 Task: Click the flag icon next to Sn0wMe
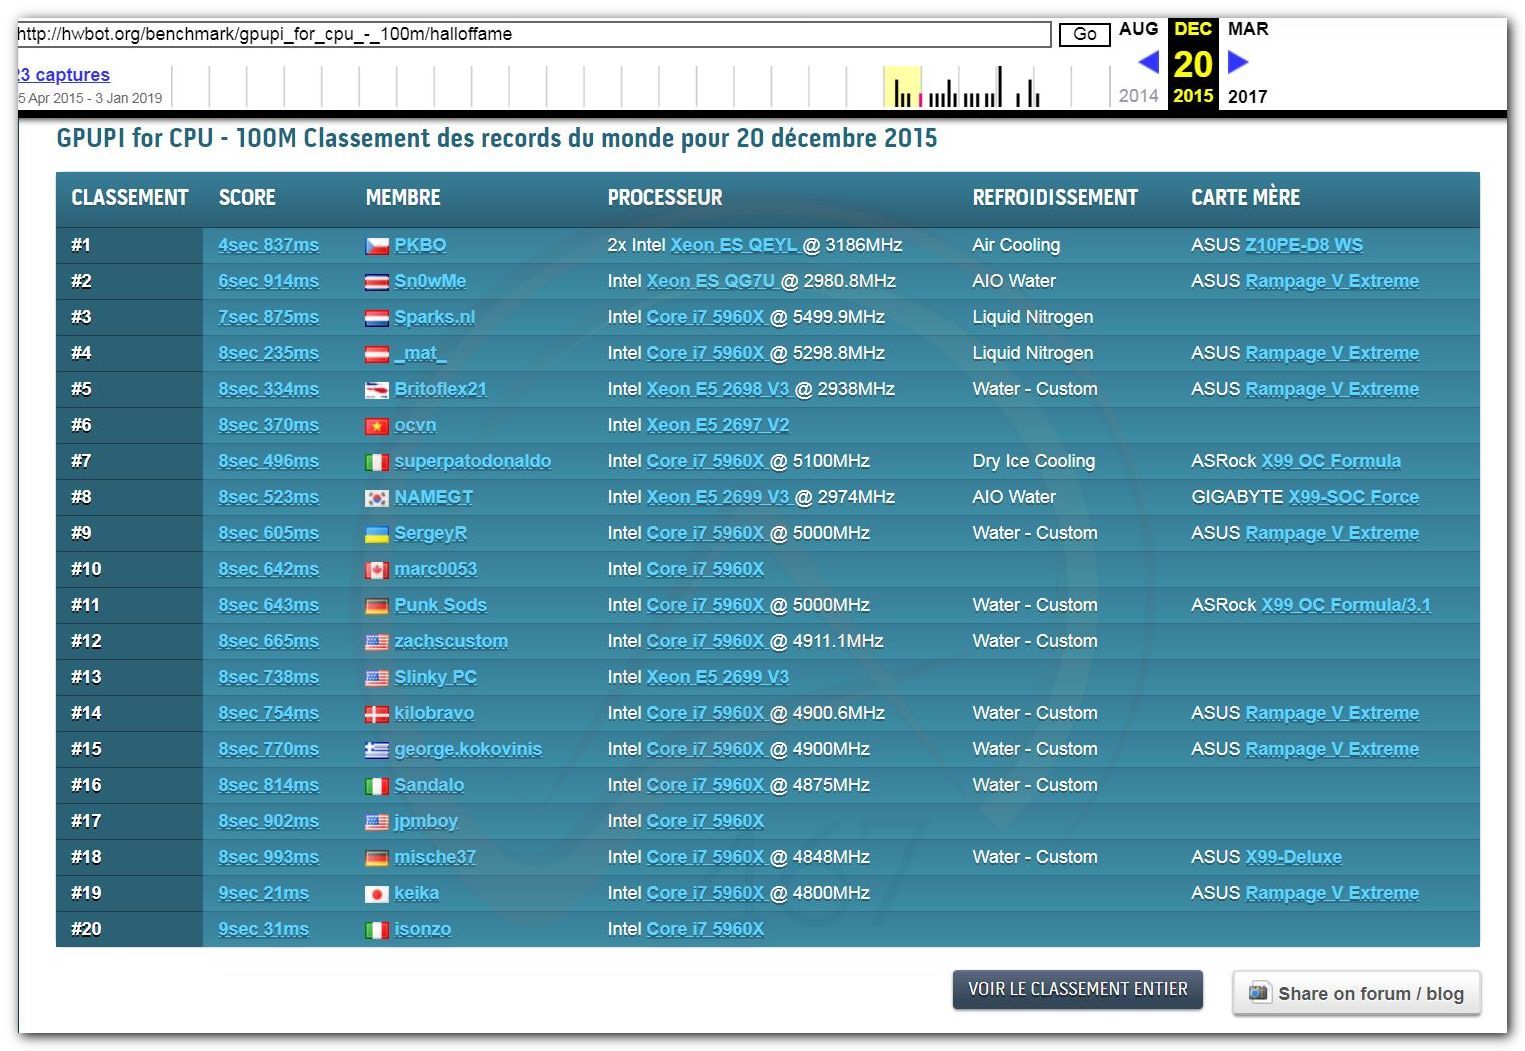(376, 282)
